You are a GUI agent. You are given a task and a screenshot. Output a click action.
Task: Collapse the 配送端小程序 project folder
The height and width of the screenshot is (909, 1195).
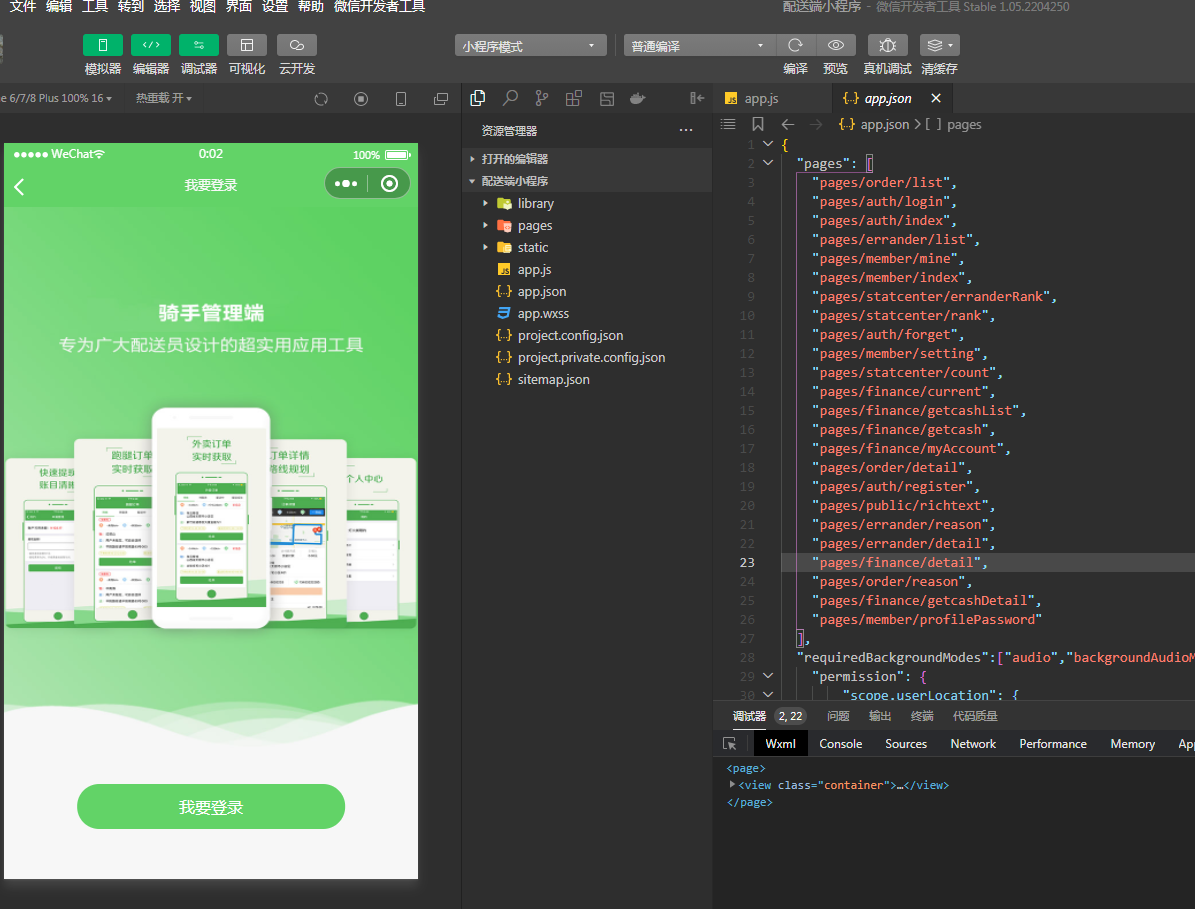click(472, 181)
